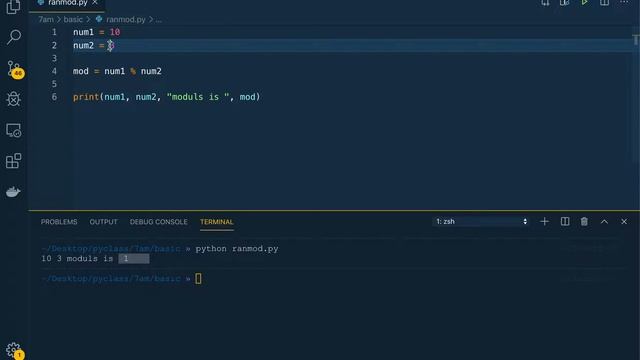The image size is (640, 360).
Task: Click the print keyword on line 6
Action: tap(86, 97)
